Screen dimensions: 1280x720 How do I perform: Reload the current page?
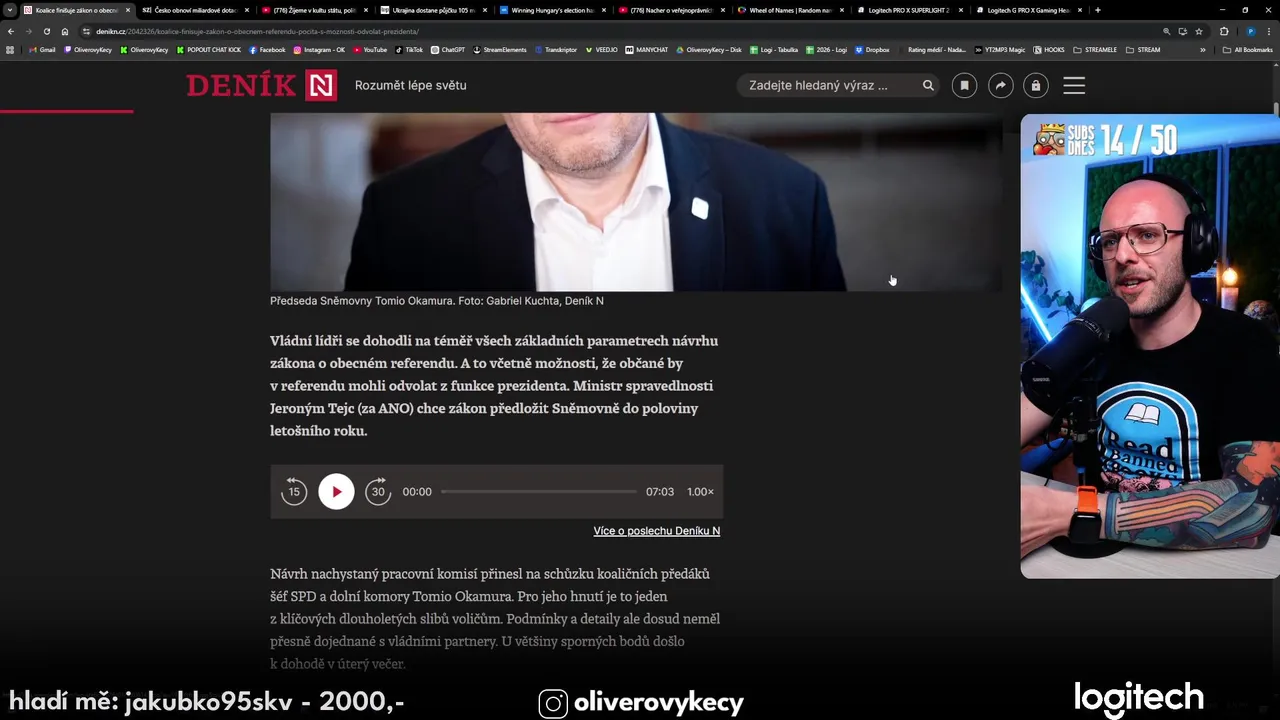pos(46,31)
